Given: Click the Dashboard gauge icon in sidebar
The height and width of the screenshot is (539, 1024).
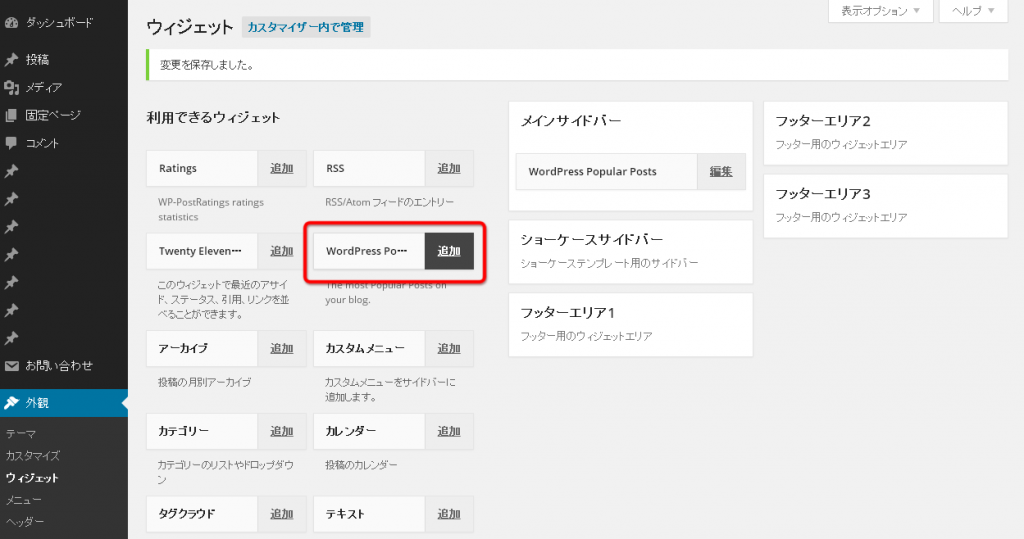Looking at the screenshot, I should (x=12, y=21).
